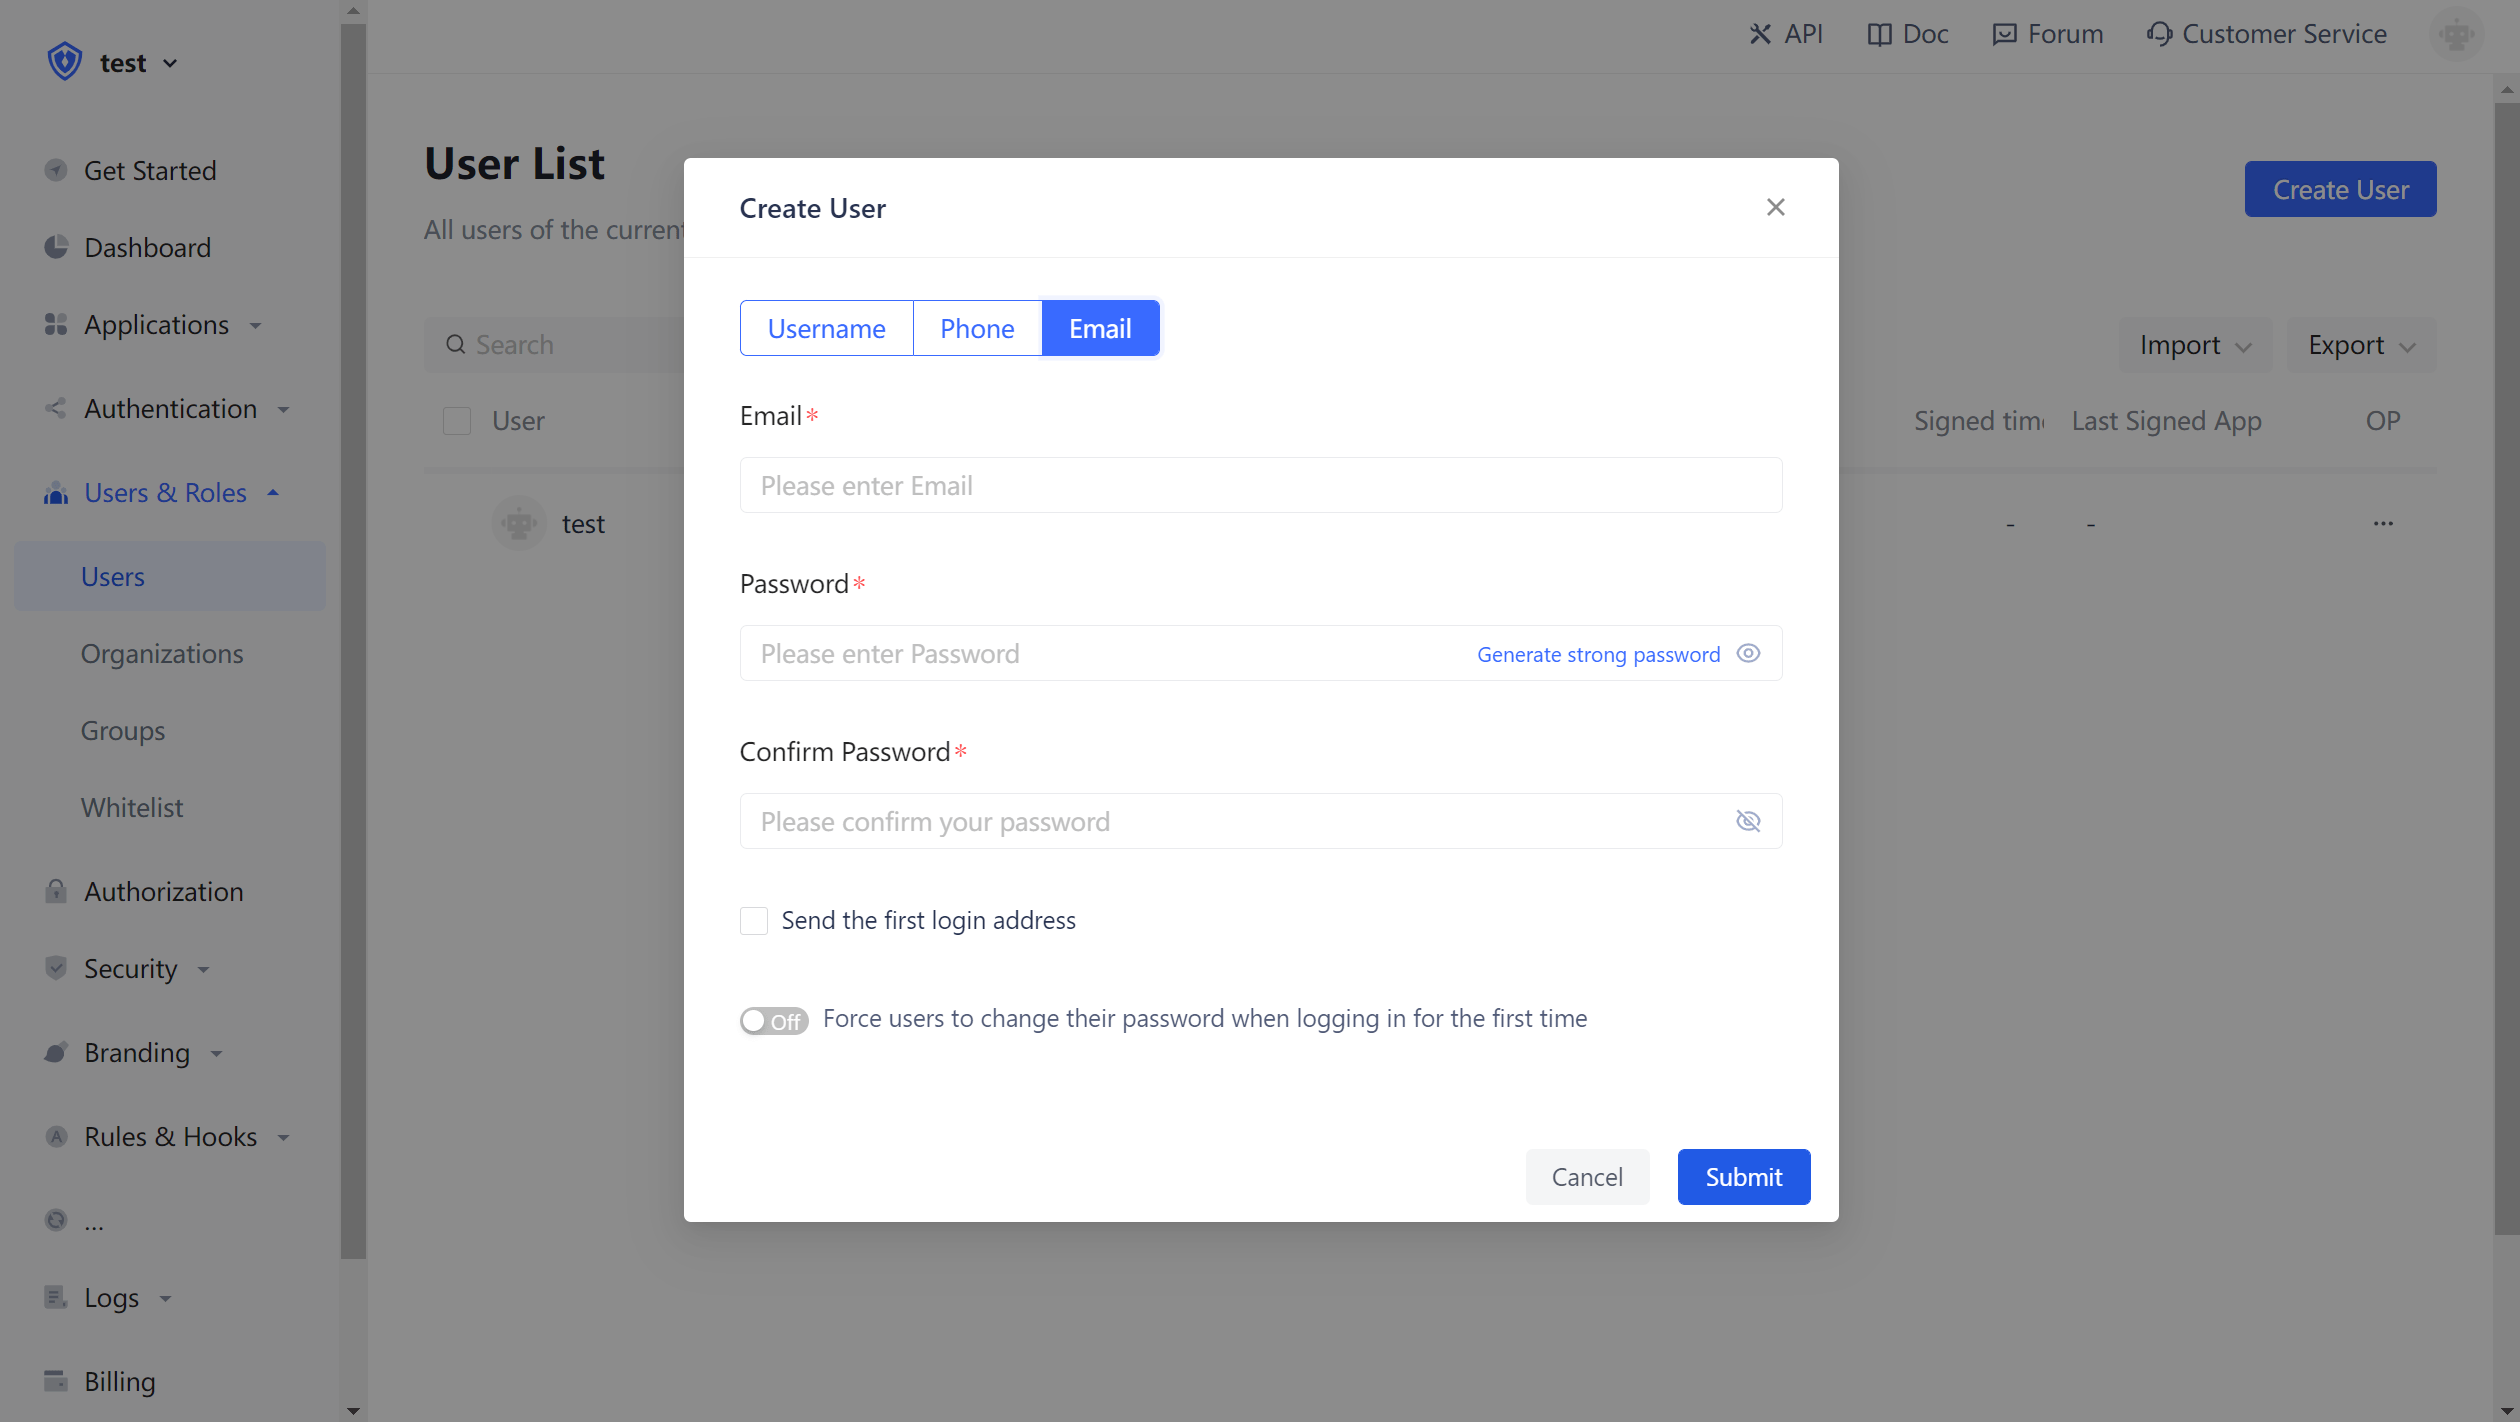Toggle confirm password visibility icon
The width and height of the screenshot is (2520, 1422).
(1748, 821)
